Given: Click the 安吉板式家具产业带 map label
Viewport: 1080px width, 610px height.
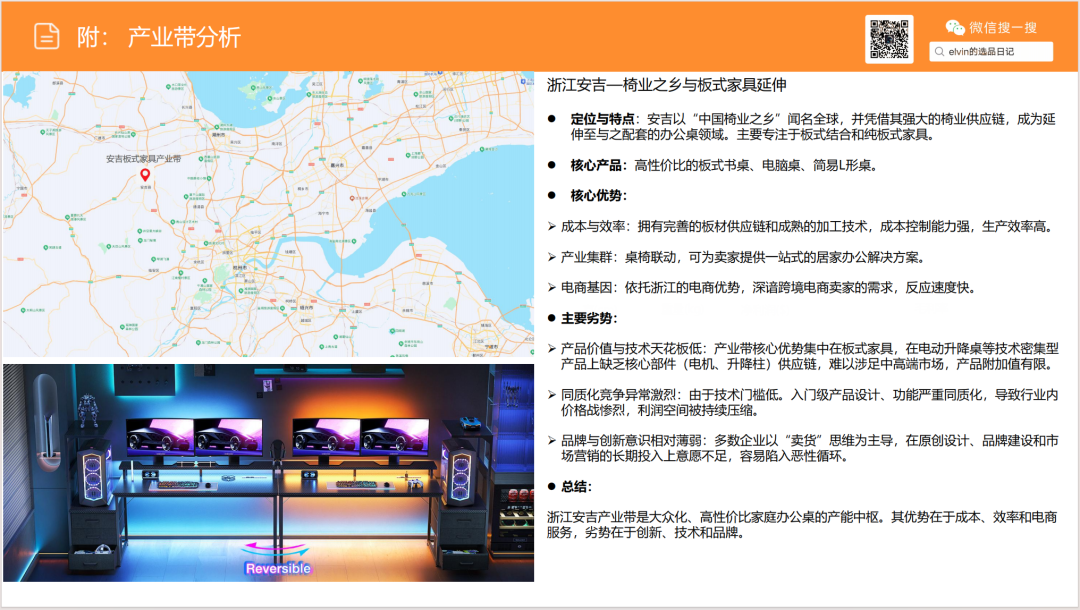Looking at the screenshot, I should tap(144, 158).
